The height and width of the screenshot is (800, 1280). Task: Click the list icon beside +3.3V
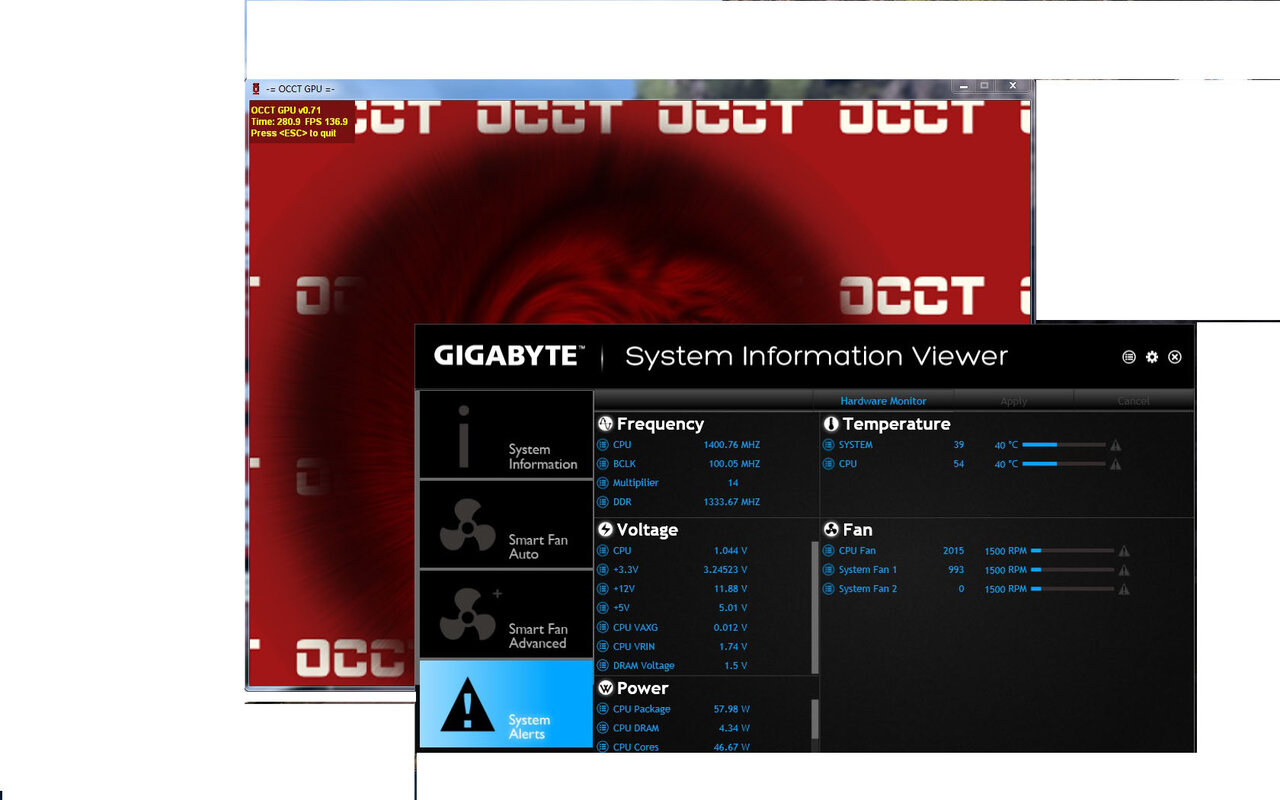603,570
